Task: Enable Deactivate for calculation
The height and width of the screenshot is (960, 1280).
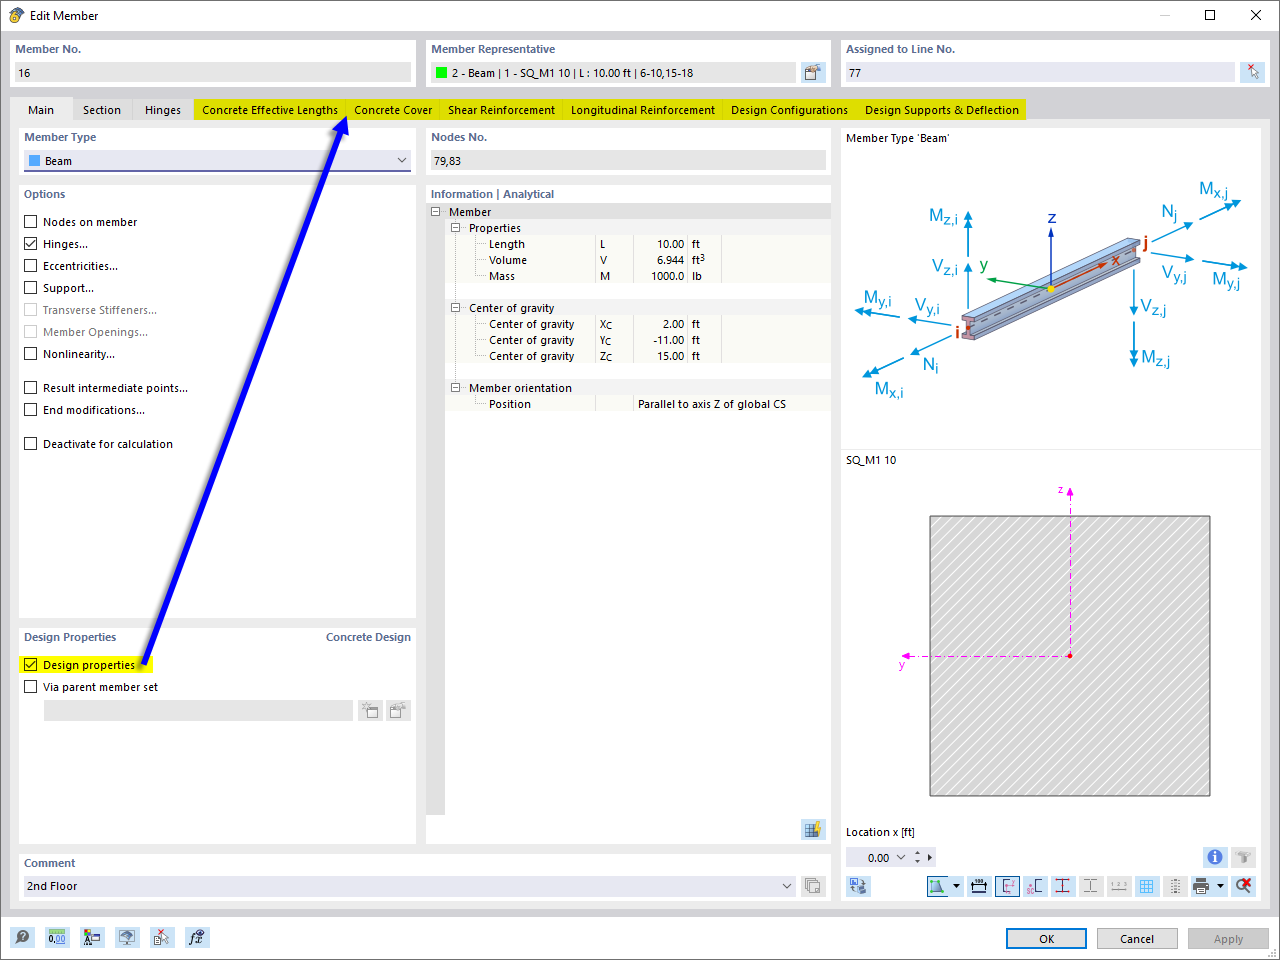Action: [31, 443]
